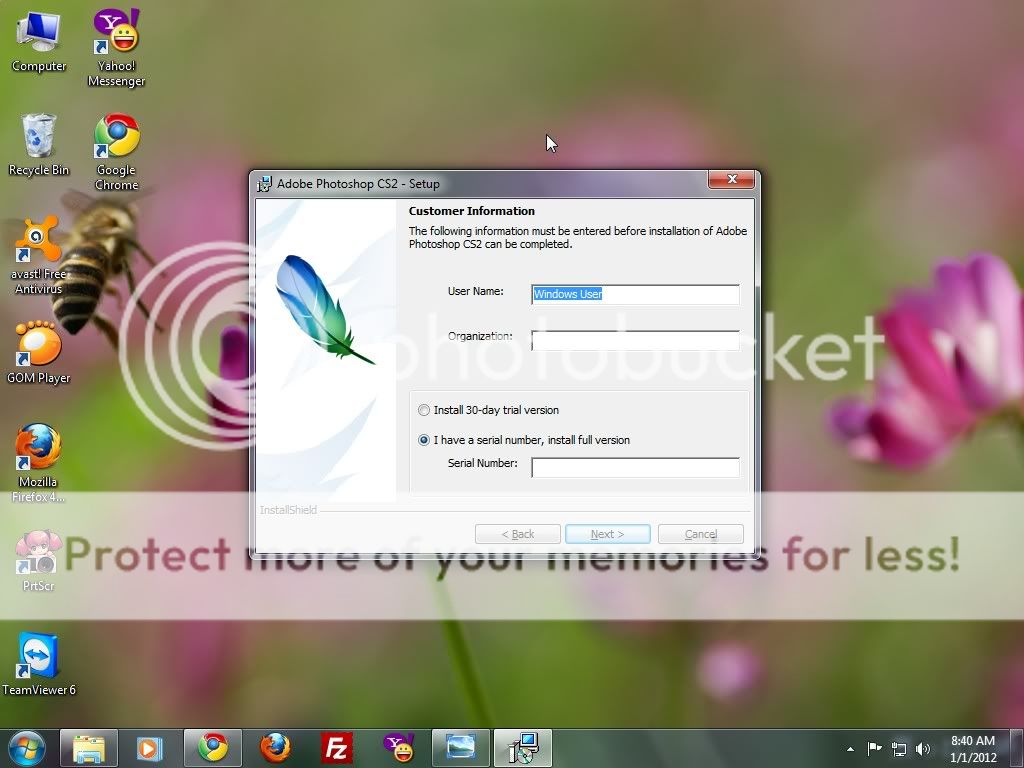This screenshot has height=768, width=1024.
Task: Select the TeamViewer 6 desktop icon
Action: tap(39, 664)
